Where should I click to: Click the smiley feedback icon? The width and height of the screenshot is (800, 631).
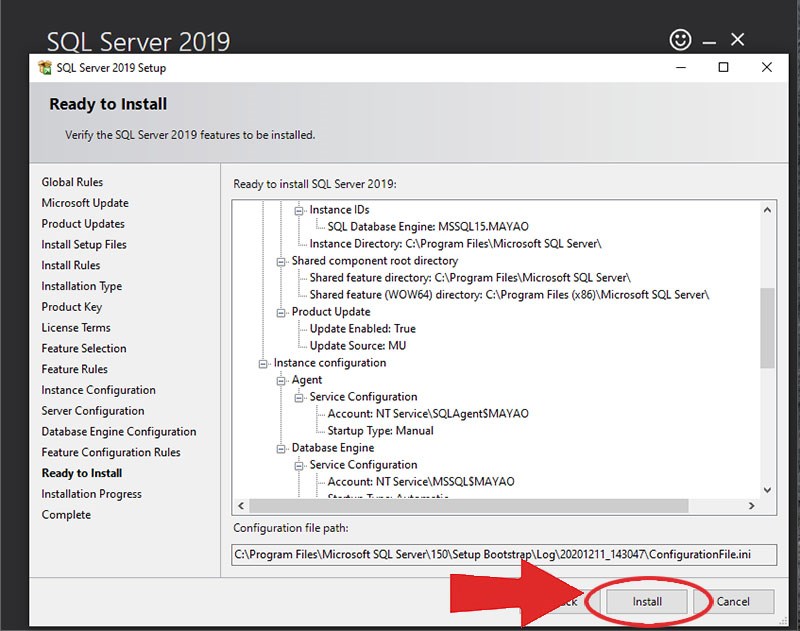679,40
